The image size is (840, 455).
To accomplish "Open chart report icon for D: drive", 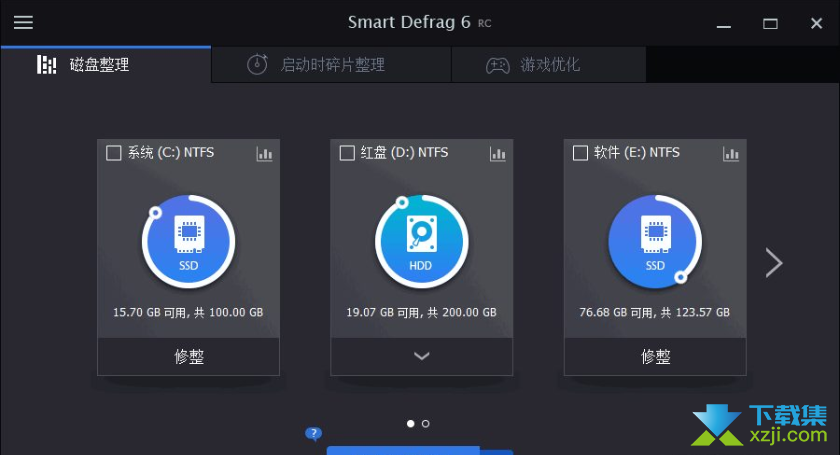I will pos(498,154).
